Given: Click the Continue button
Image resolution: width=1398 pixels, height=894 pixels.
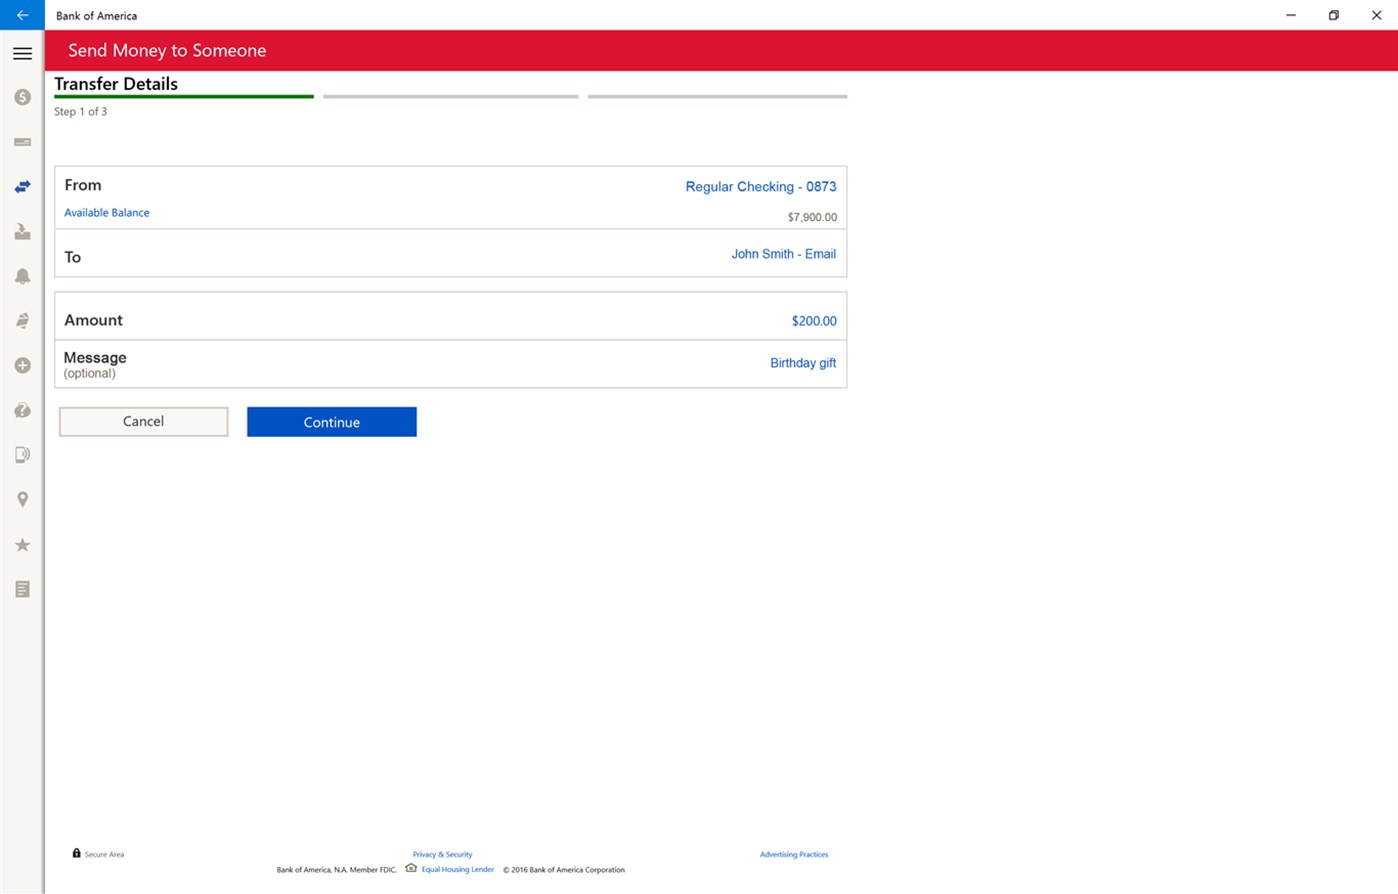Looking at the screenshot, I should (x=332, y=422).
